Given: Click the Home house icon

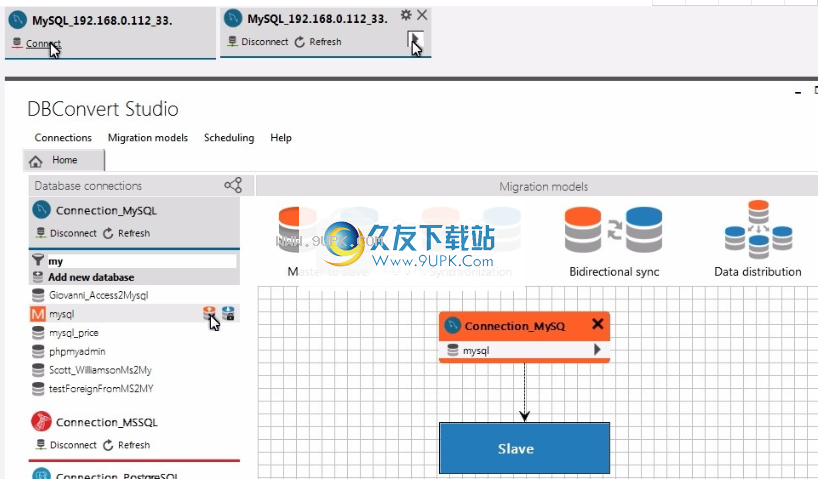Looking at the screenshot, I should tap(36, 161).
